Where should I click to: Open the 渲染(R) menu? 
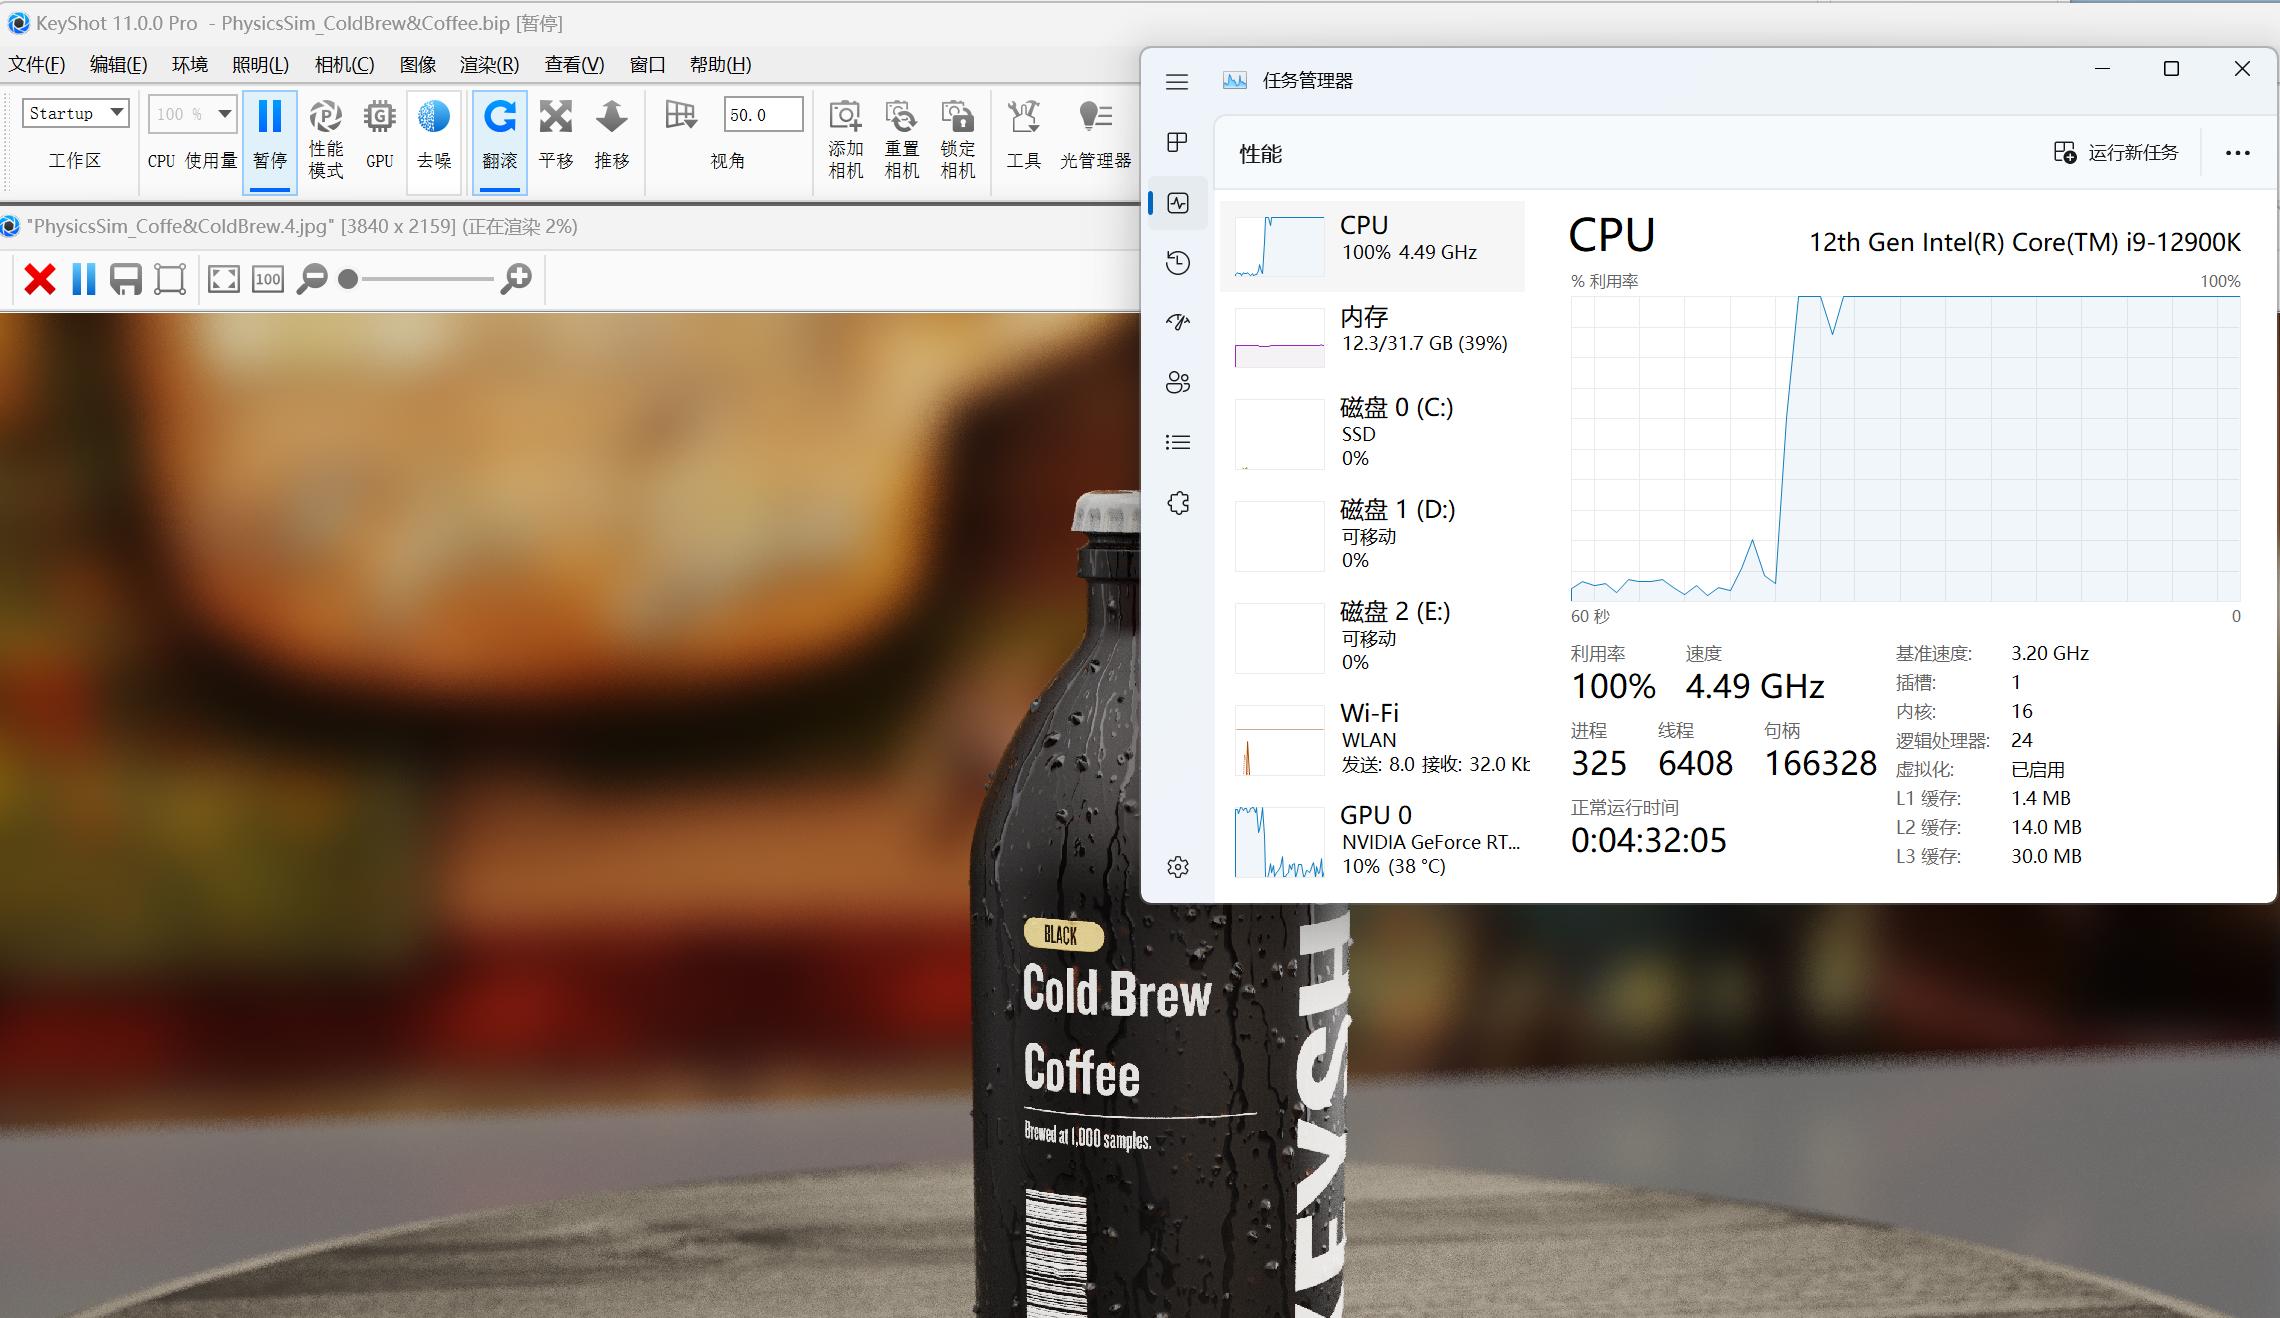point(487,64)
